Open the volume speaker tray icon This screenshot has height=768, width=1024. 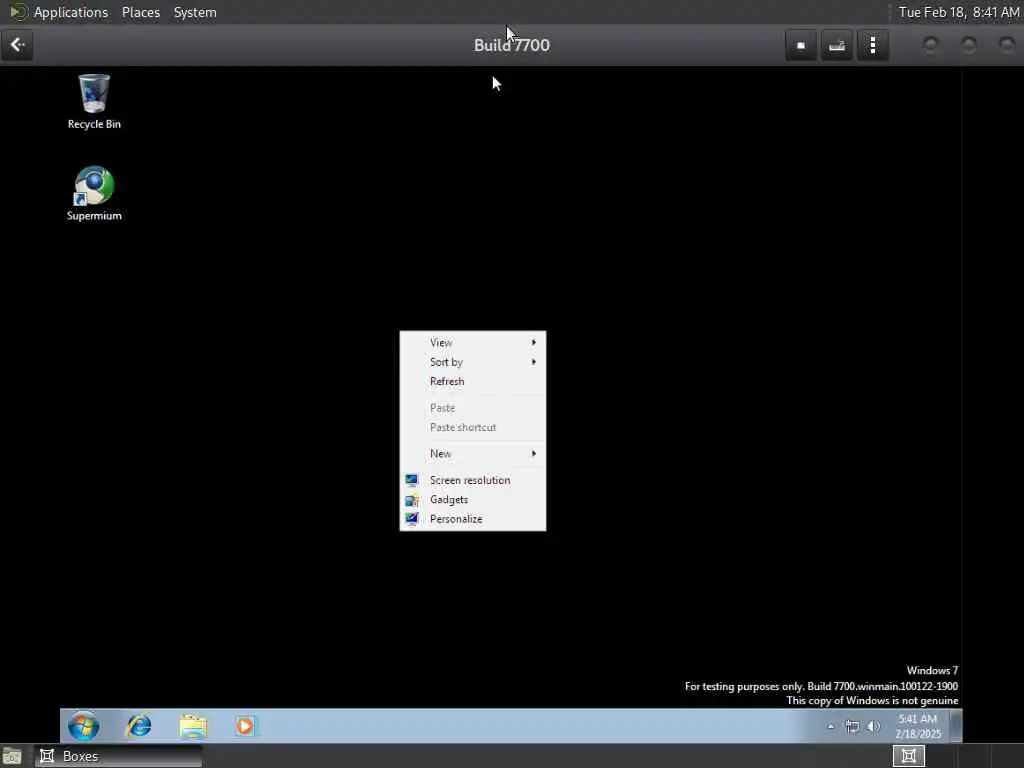tap(874, 726)
